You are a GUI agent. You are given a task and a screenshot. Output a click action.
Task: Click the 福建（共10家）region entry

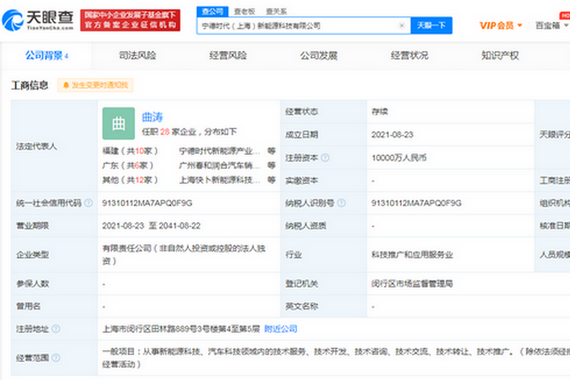pyautogui.click(x=130, y=151)
